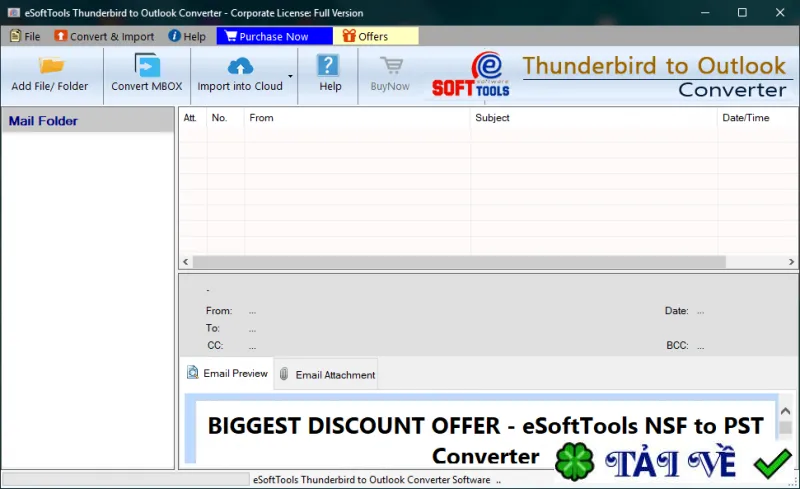Close the converter window
Viewport: 800px width, 489px height.
780,13
